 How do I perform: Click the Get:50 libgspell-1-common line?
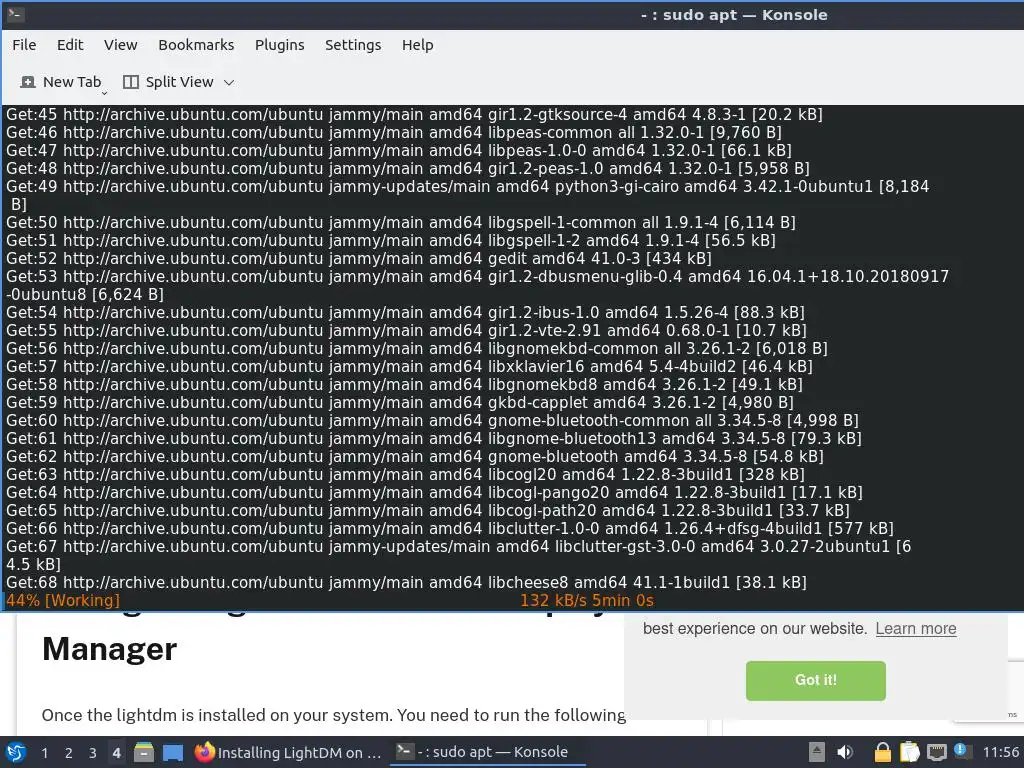tap(401, 222)
